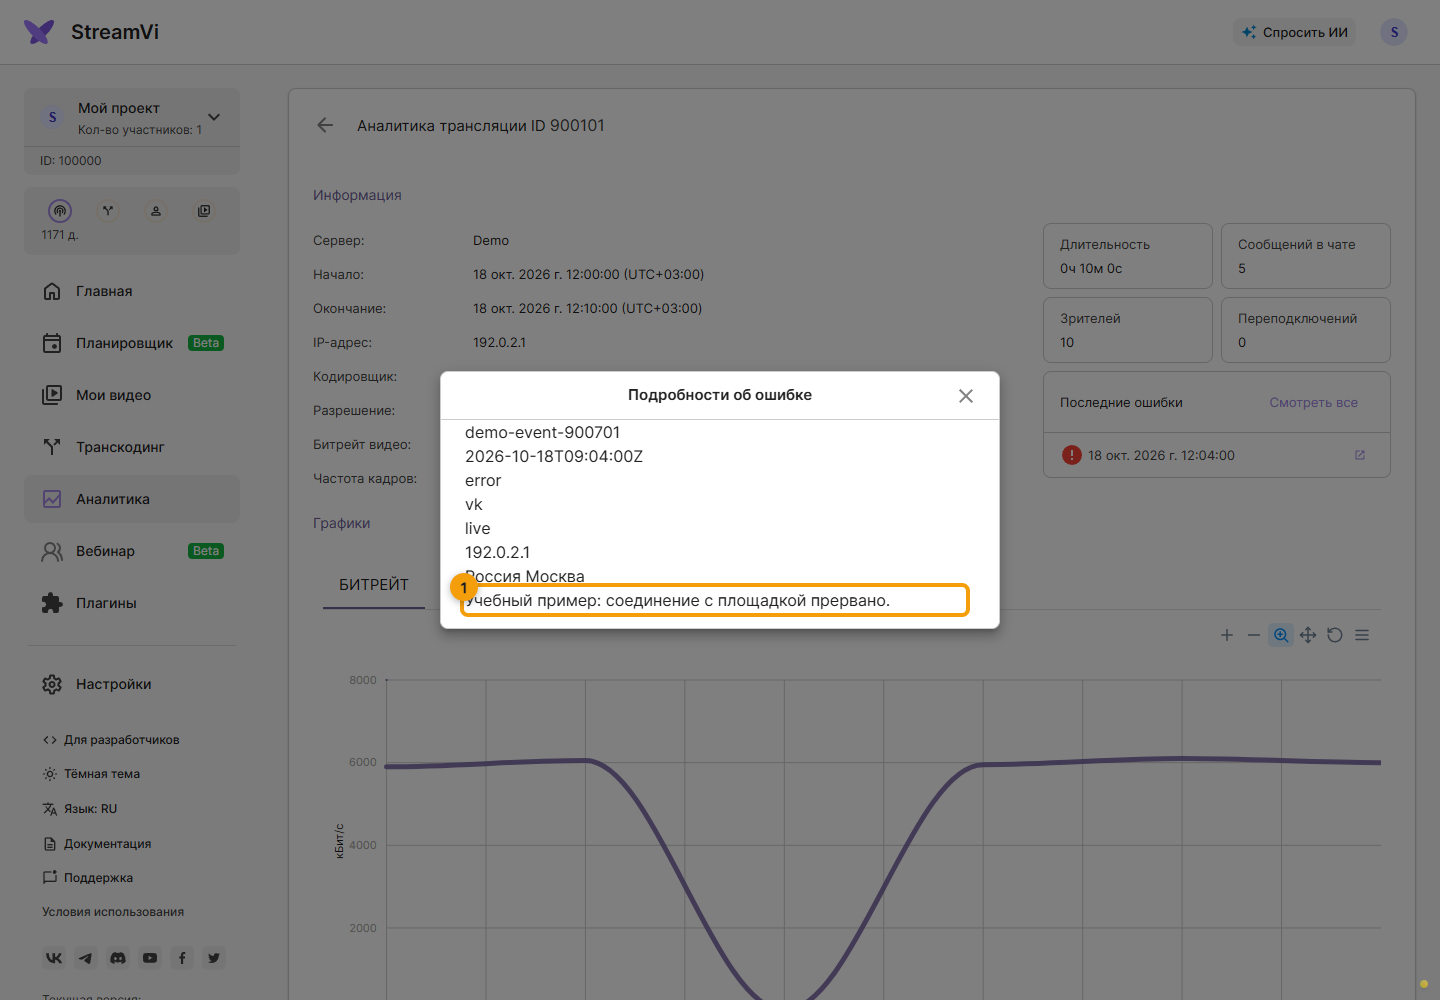This screenshot has height=1000, width=1440.
Task: Close the error details dialog
Action: coord(966,396)
